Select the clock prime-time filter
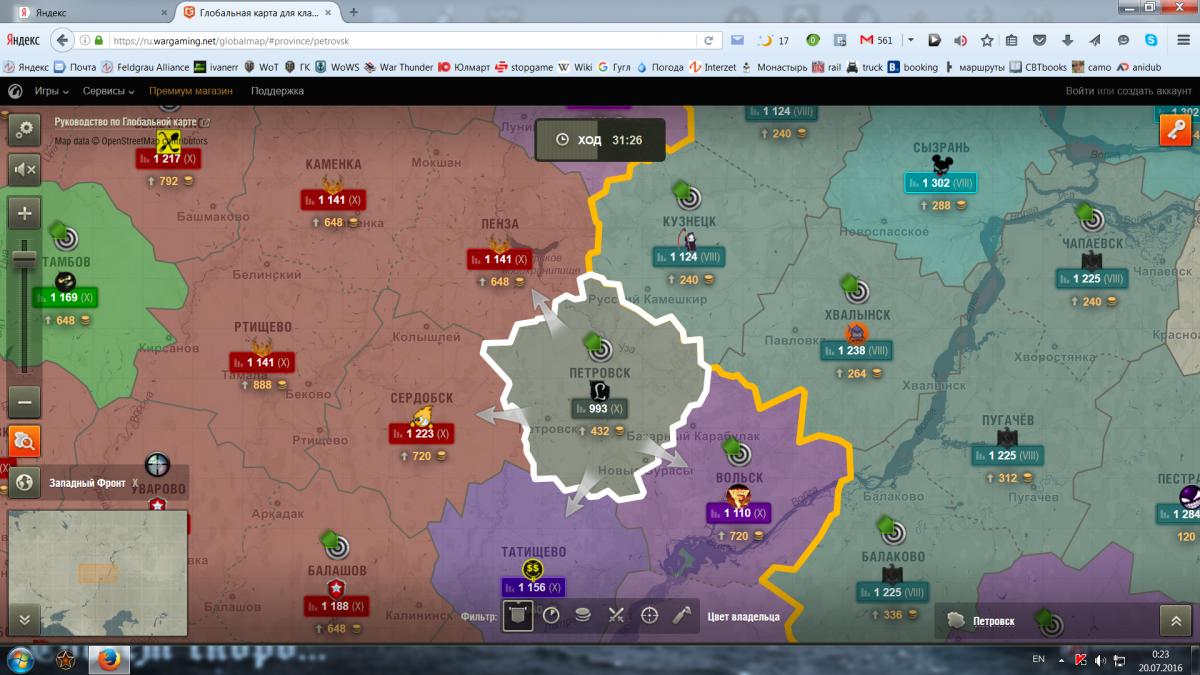Viewport: 1200px width, 675px height. (x=550, y=615)
